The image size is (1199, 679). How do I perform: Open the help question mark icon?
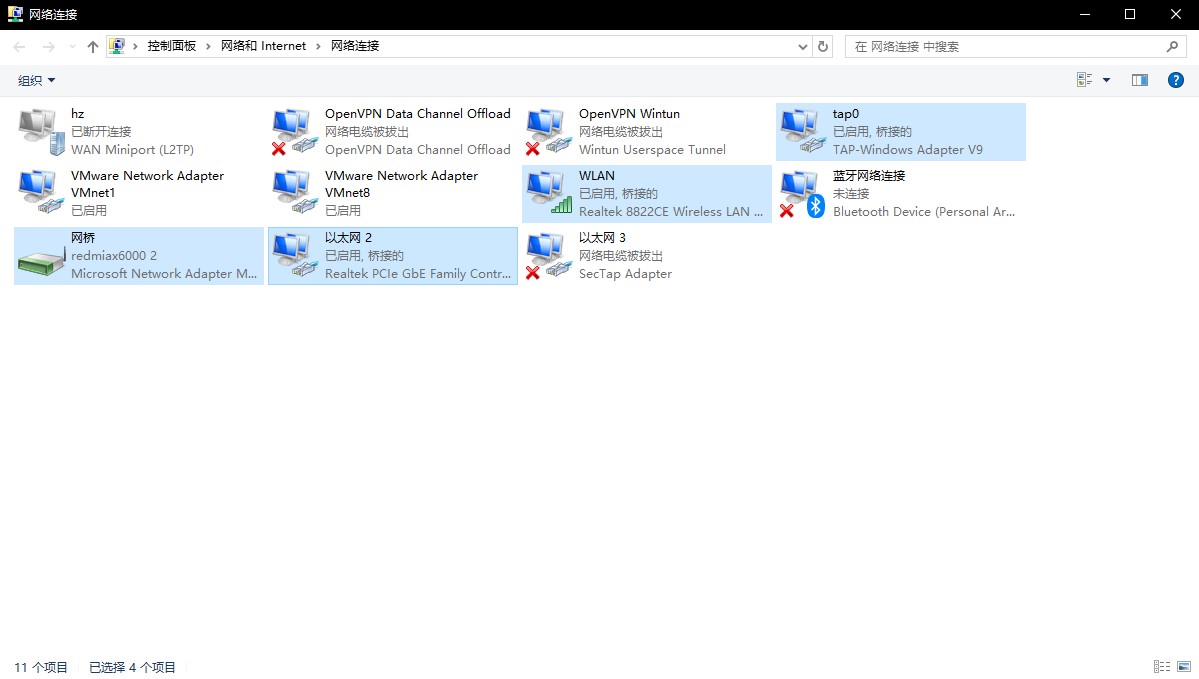tap(1176, 80)
